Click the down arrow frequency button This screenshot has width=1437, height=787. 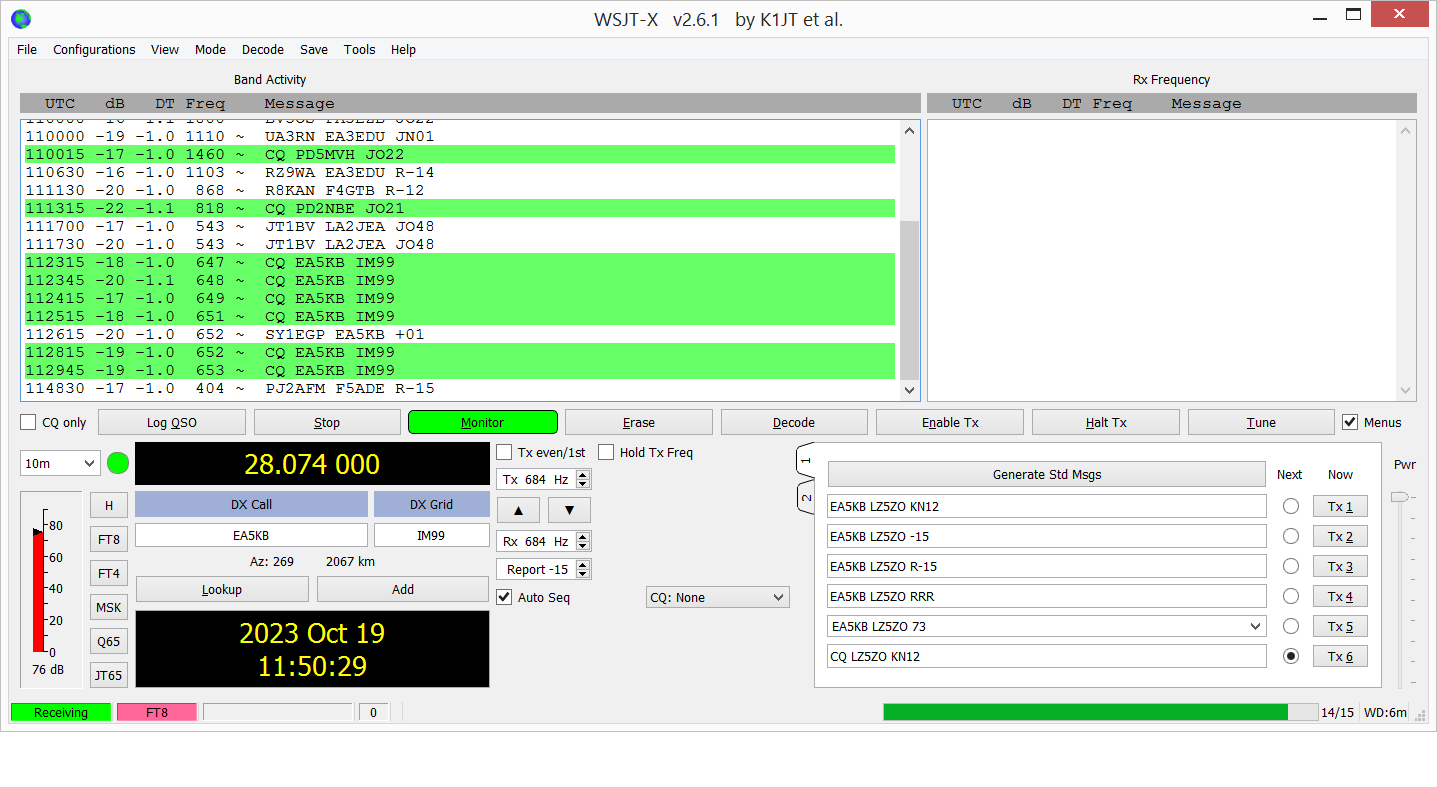(x=569, y=510)
